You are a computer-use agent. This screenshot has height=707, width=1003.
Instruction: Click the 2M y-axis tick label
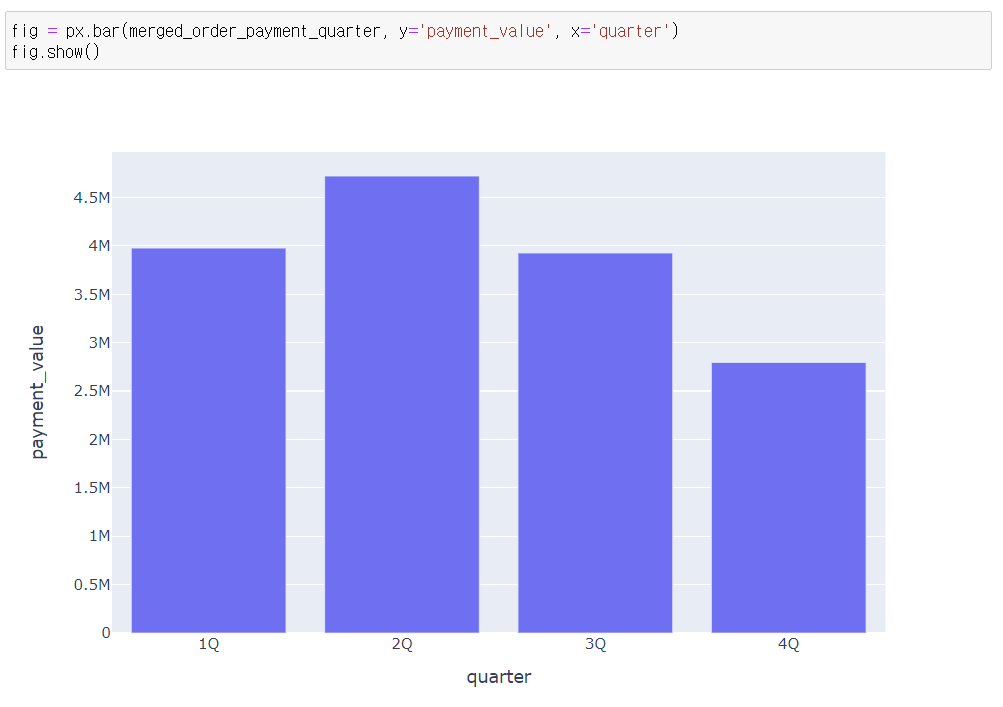pyautogui.click(x=100, y=440)
